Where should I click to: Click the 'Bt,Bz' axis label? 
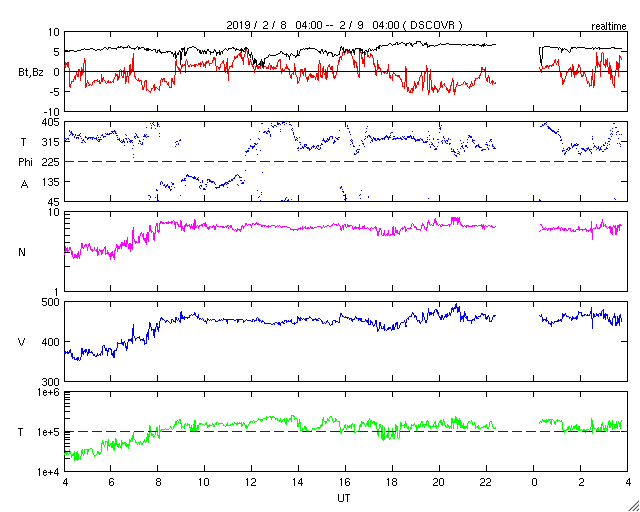(31, 74)
